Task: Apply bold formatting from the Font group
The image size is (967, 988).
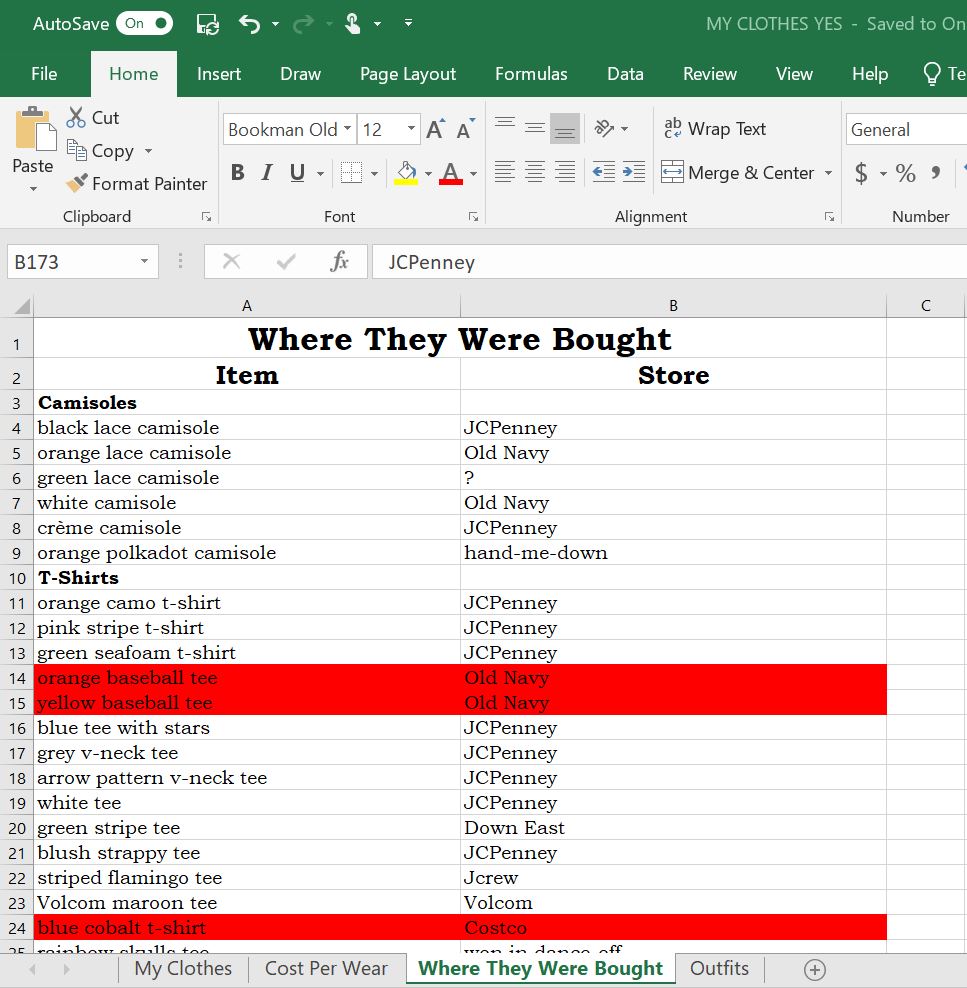Action: click(x=237, y=172)
